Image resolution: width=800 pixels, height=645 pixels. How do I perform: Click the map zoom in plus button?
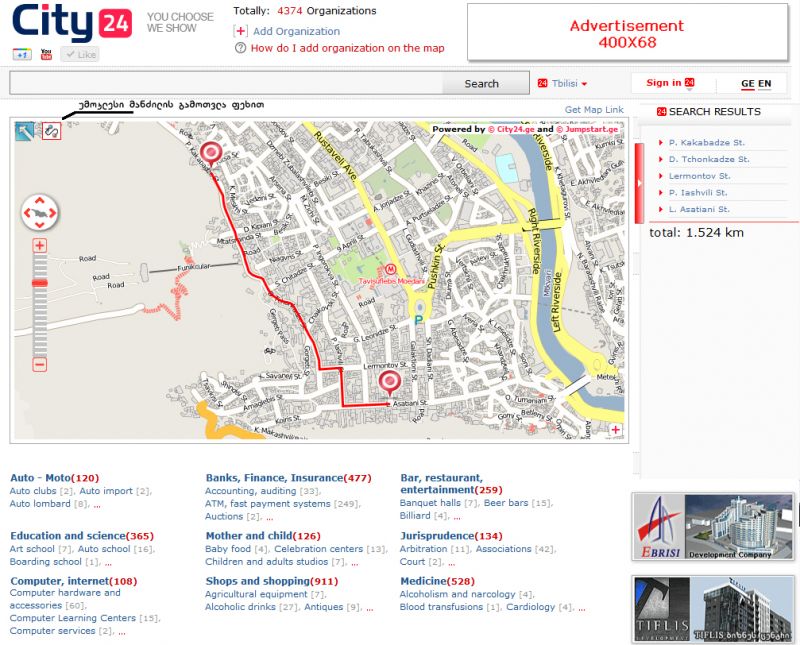point(40,245)
